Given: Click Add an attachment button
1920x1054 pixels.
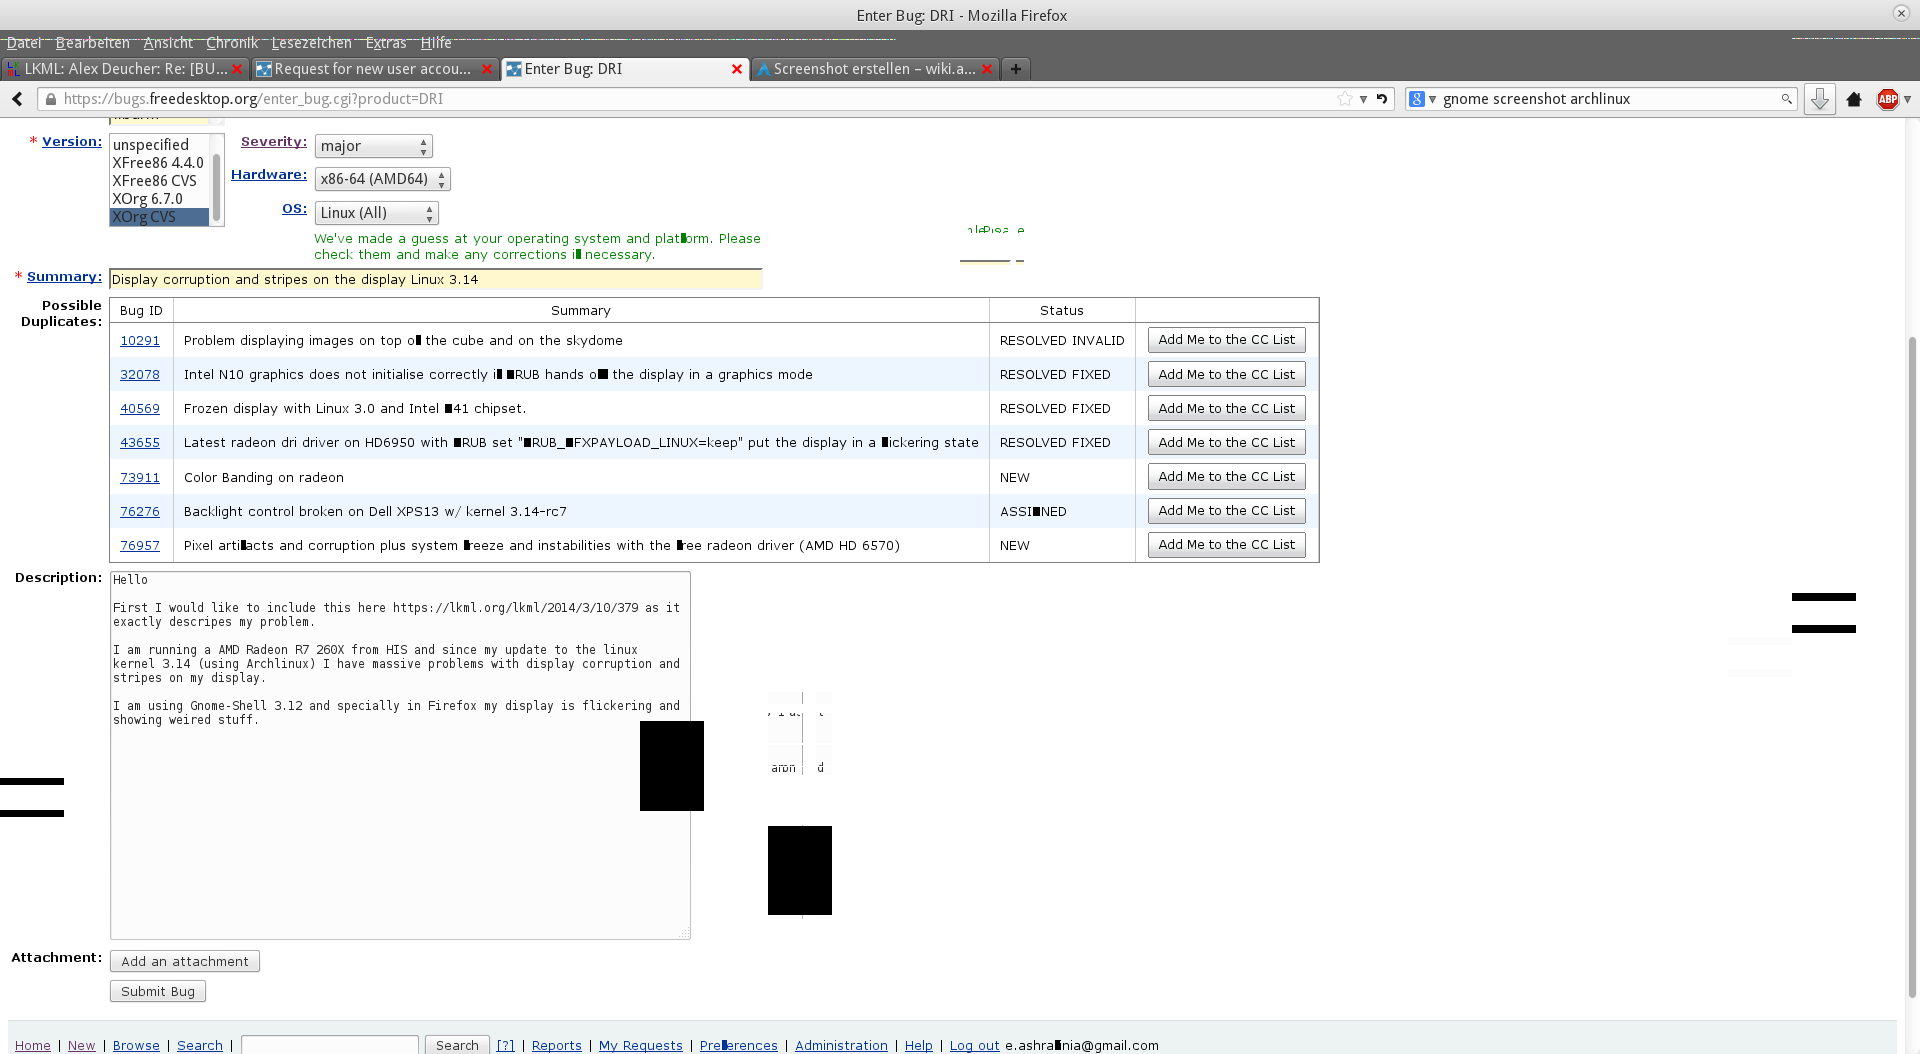Looking at the screenshot, I should pos(185,962).
